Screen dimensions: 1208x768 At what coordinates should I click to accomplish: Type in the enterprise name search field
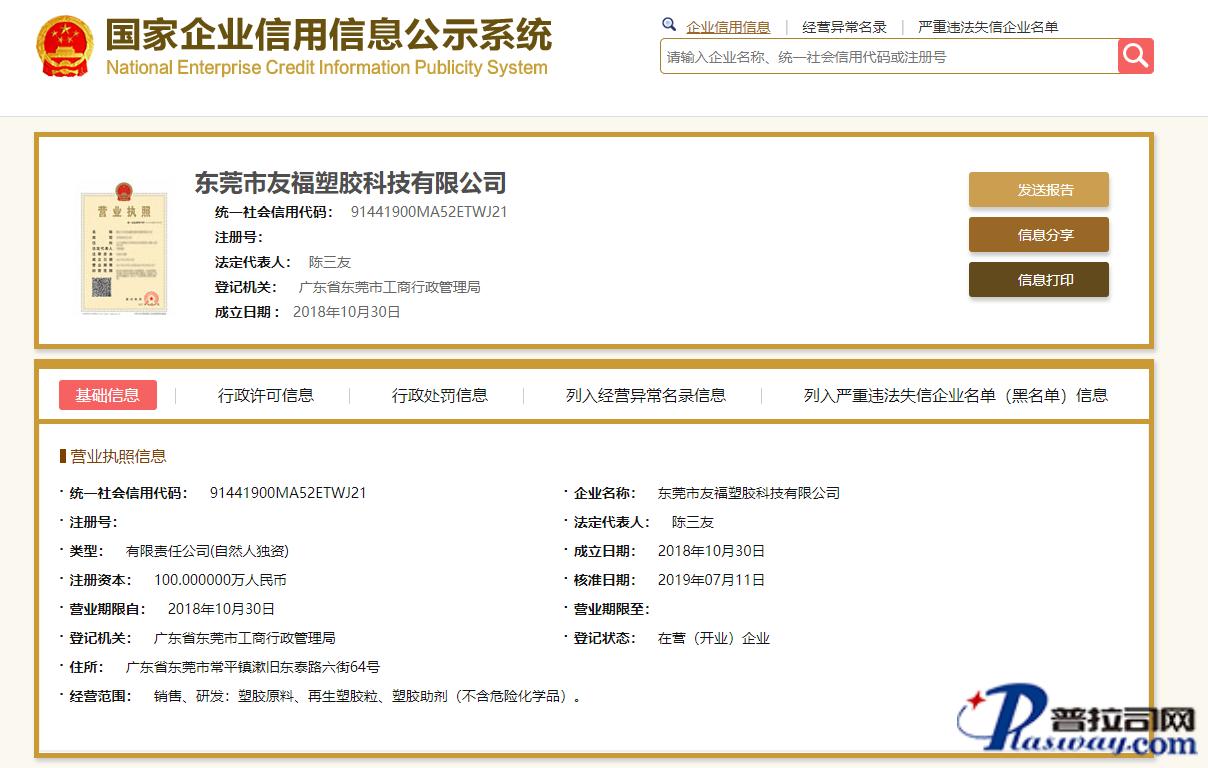pyautogui.click(x=888, y=57)
